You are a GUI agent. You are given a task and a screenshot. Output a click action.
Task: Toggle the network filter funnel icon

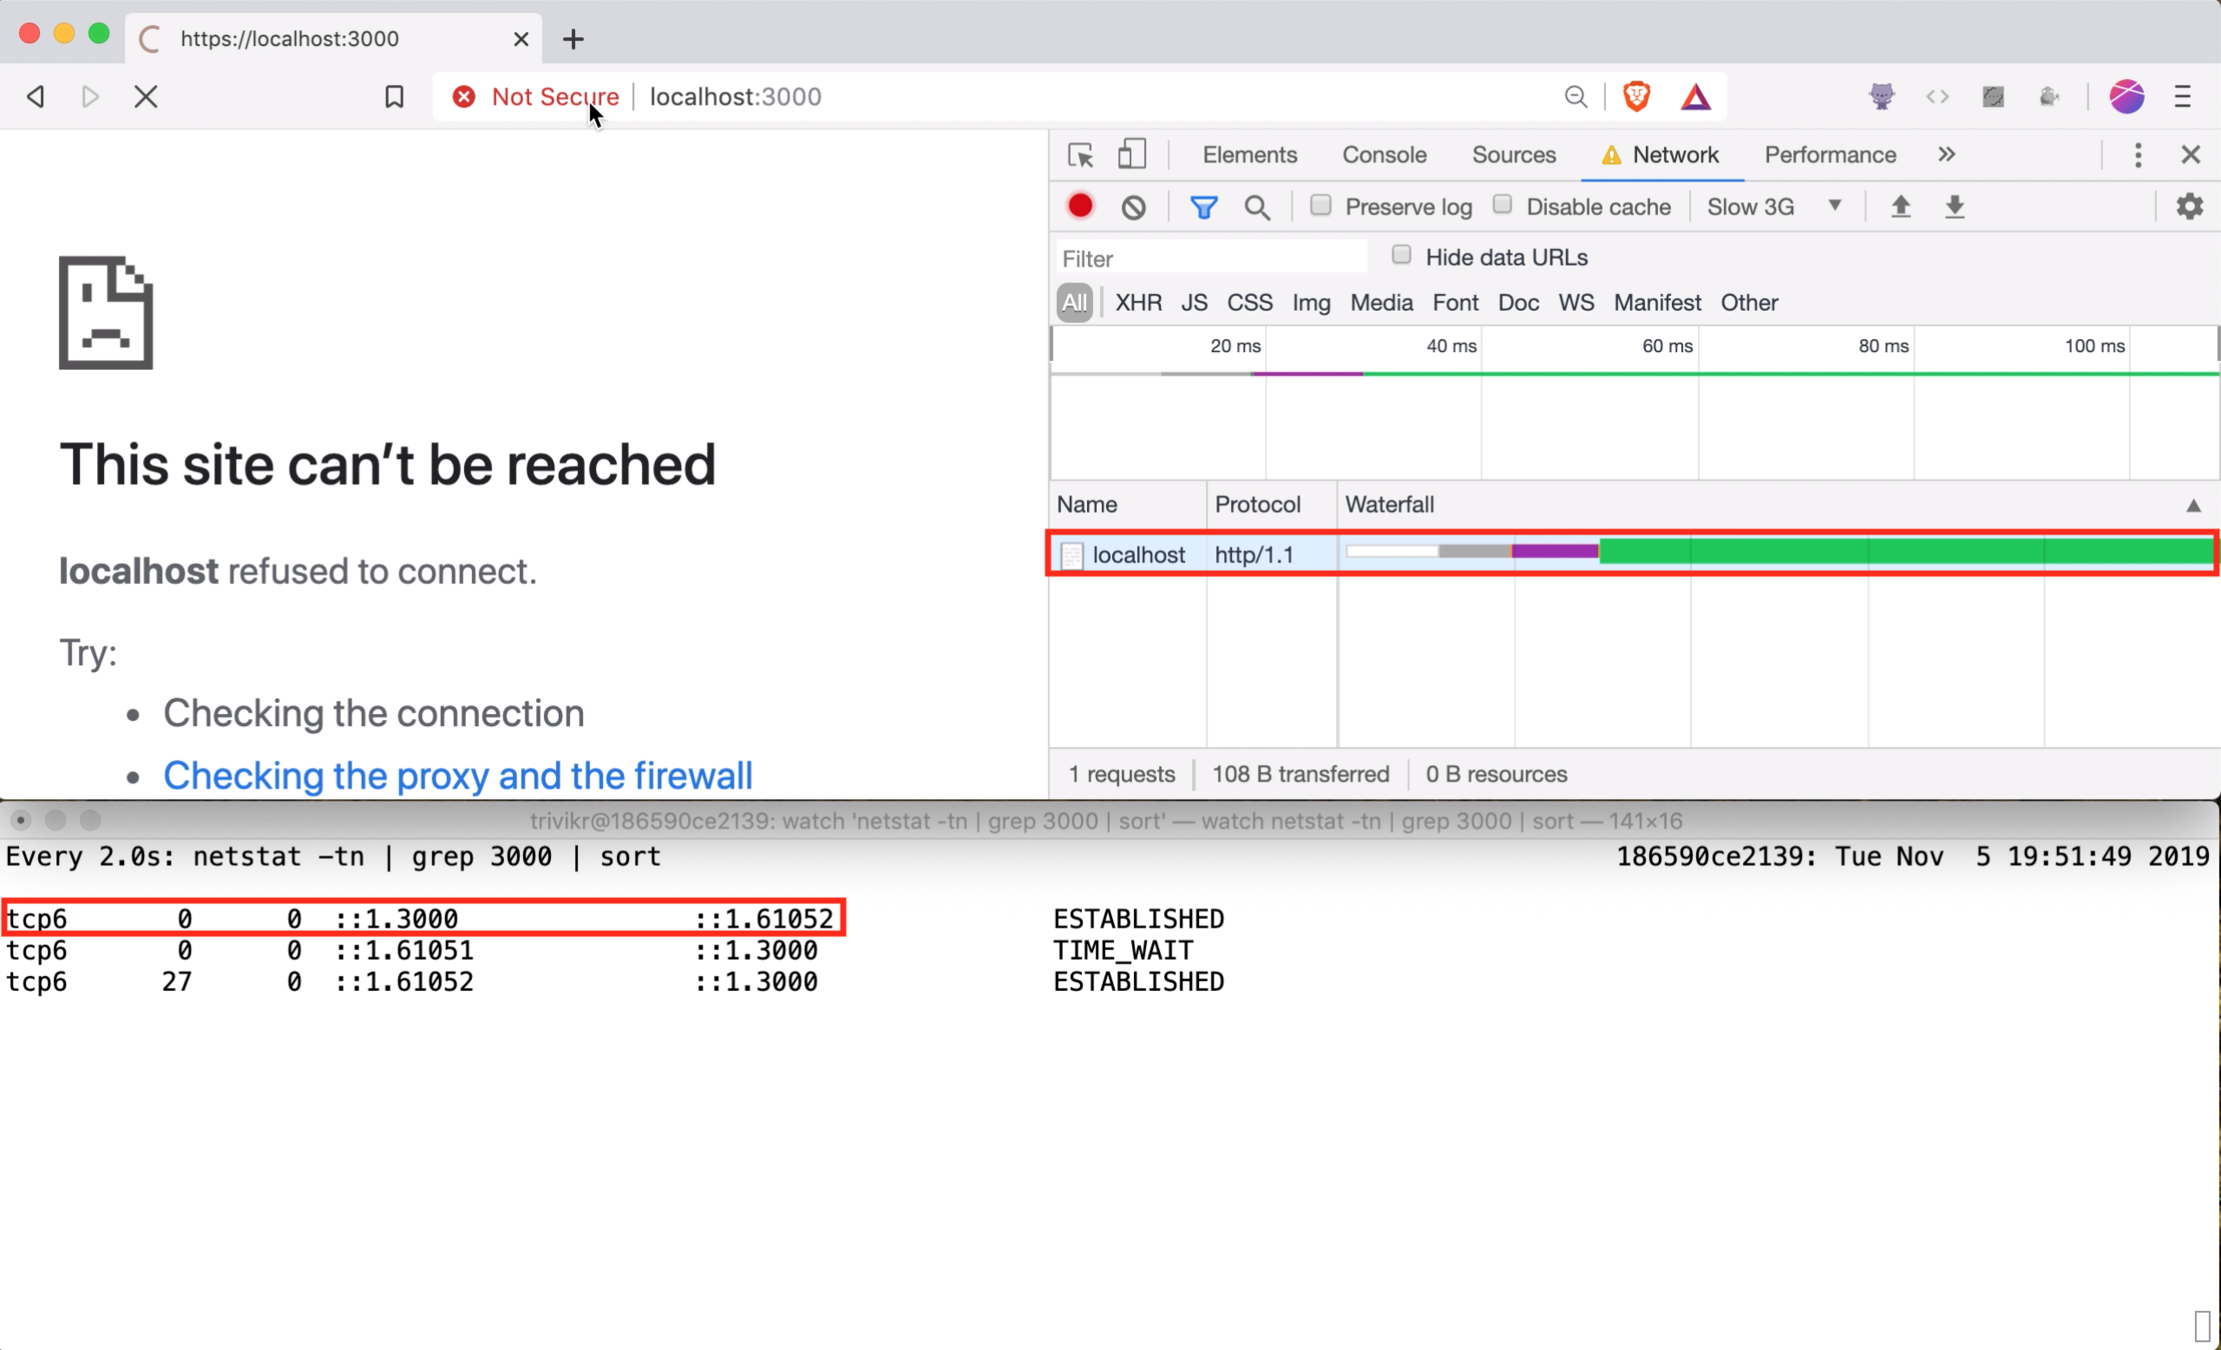(x=1203, y=207)
